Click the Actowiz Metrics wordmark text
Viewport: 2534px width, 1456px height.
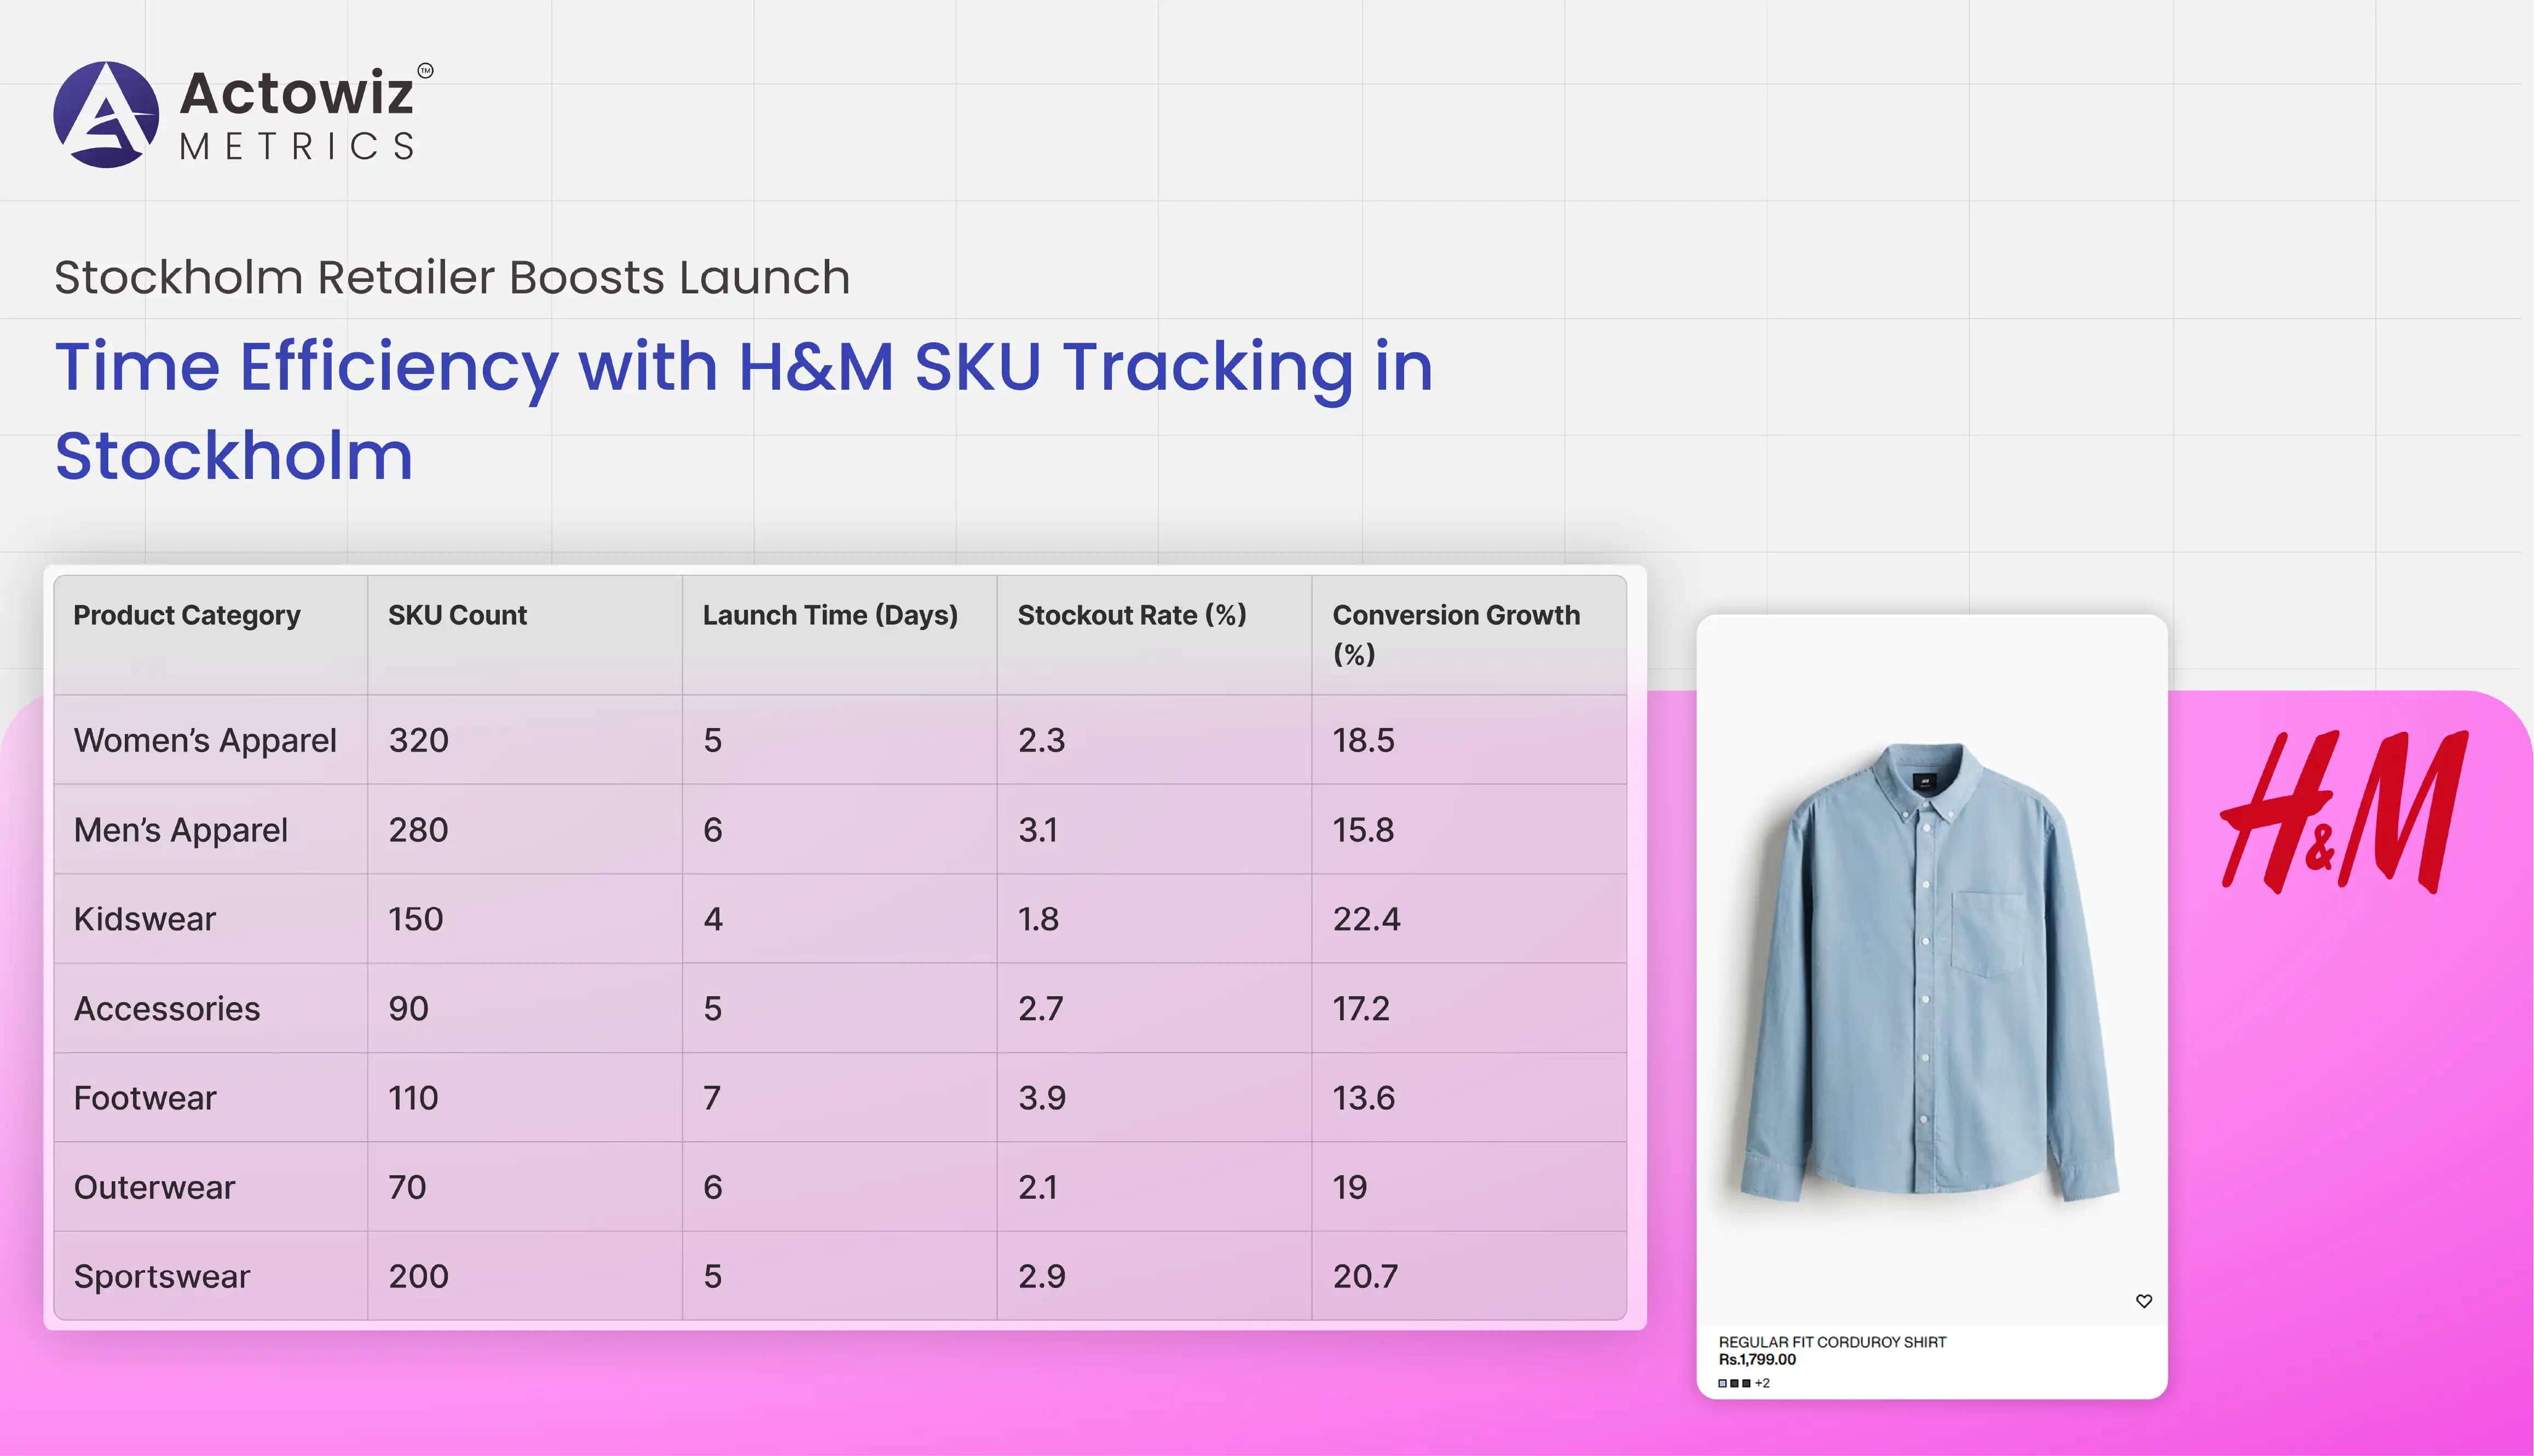click(298, 114)
